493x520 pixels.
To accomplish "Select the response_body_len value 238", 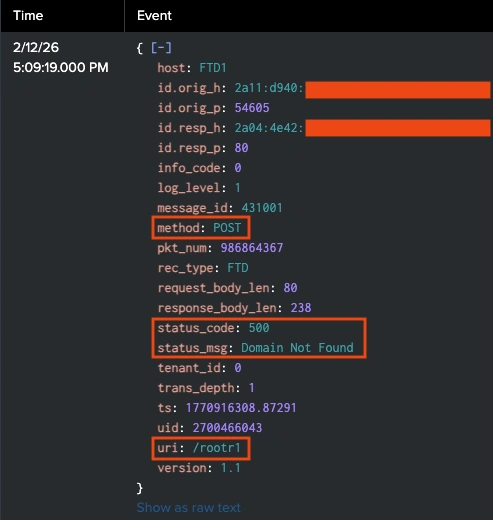I will [301, 308].
